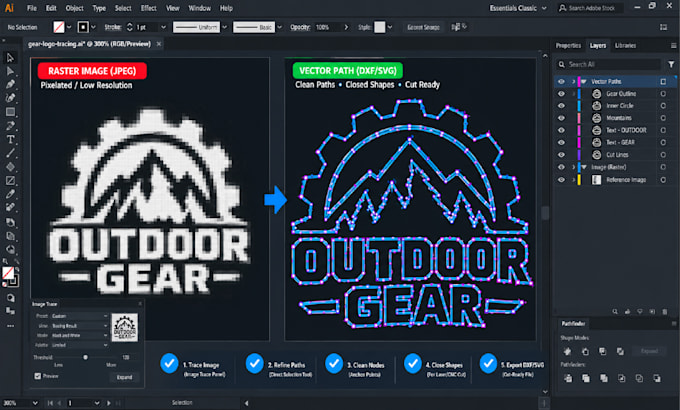This screenshot has width=680, height=410.
Task: Hide the Cut Lines layer
Action: (x=561, y=155)
